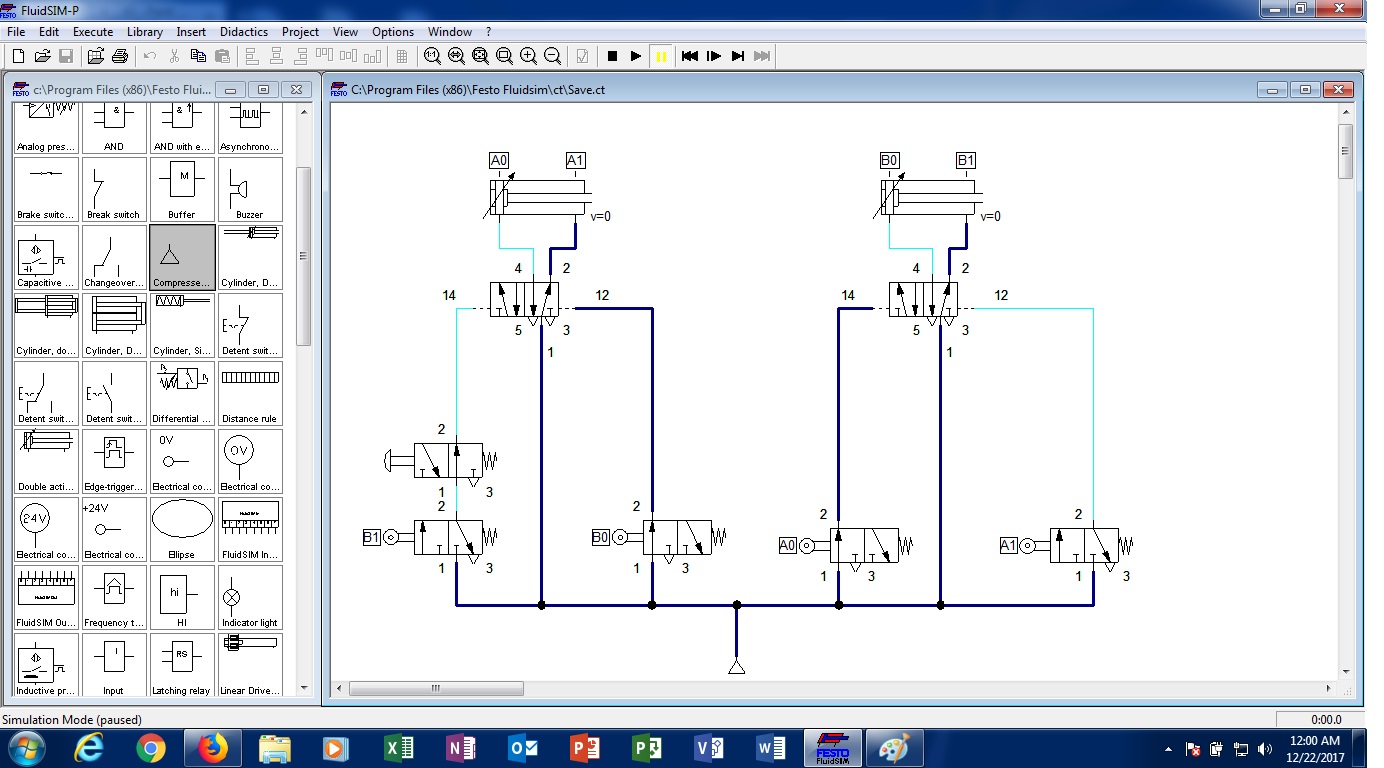Start the simulation with the Play button

[x=636, y=56]
